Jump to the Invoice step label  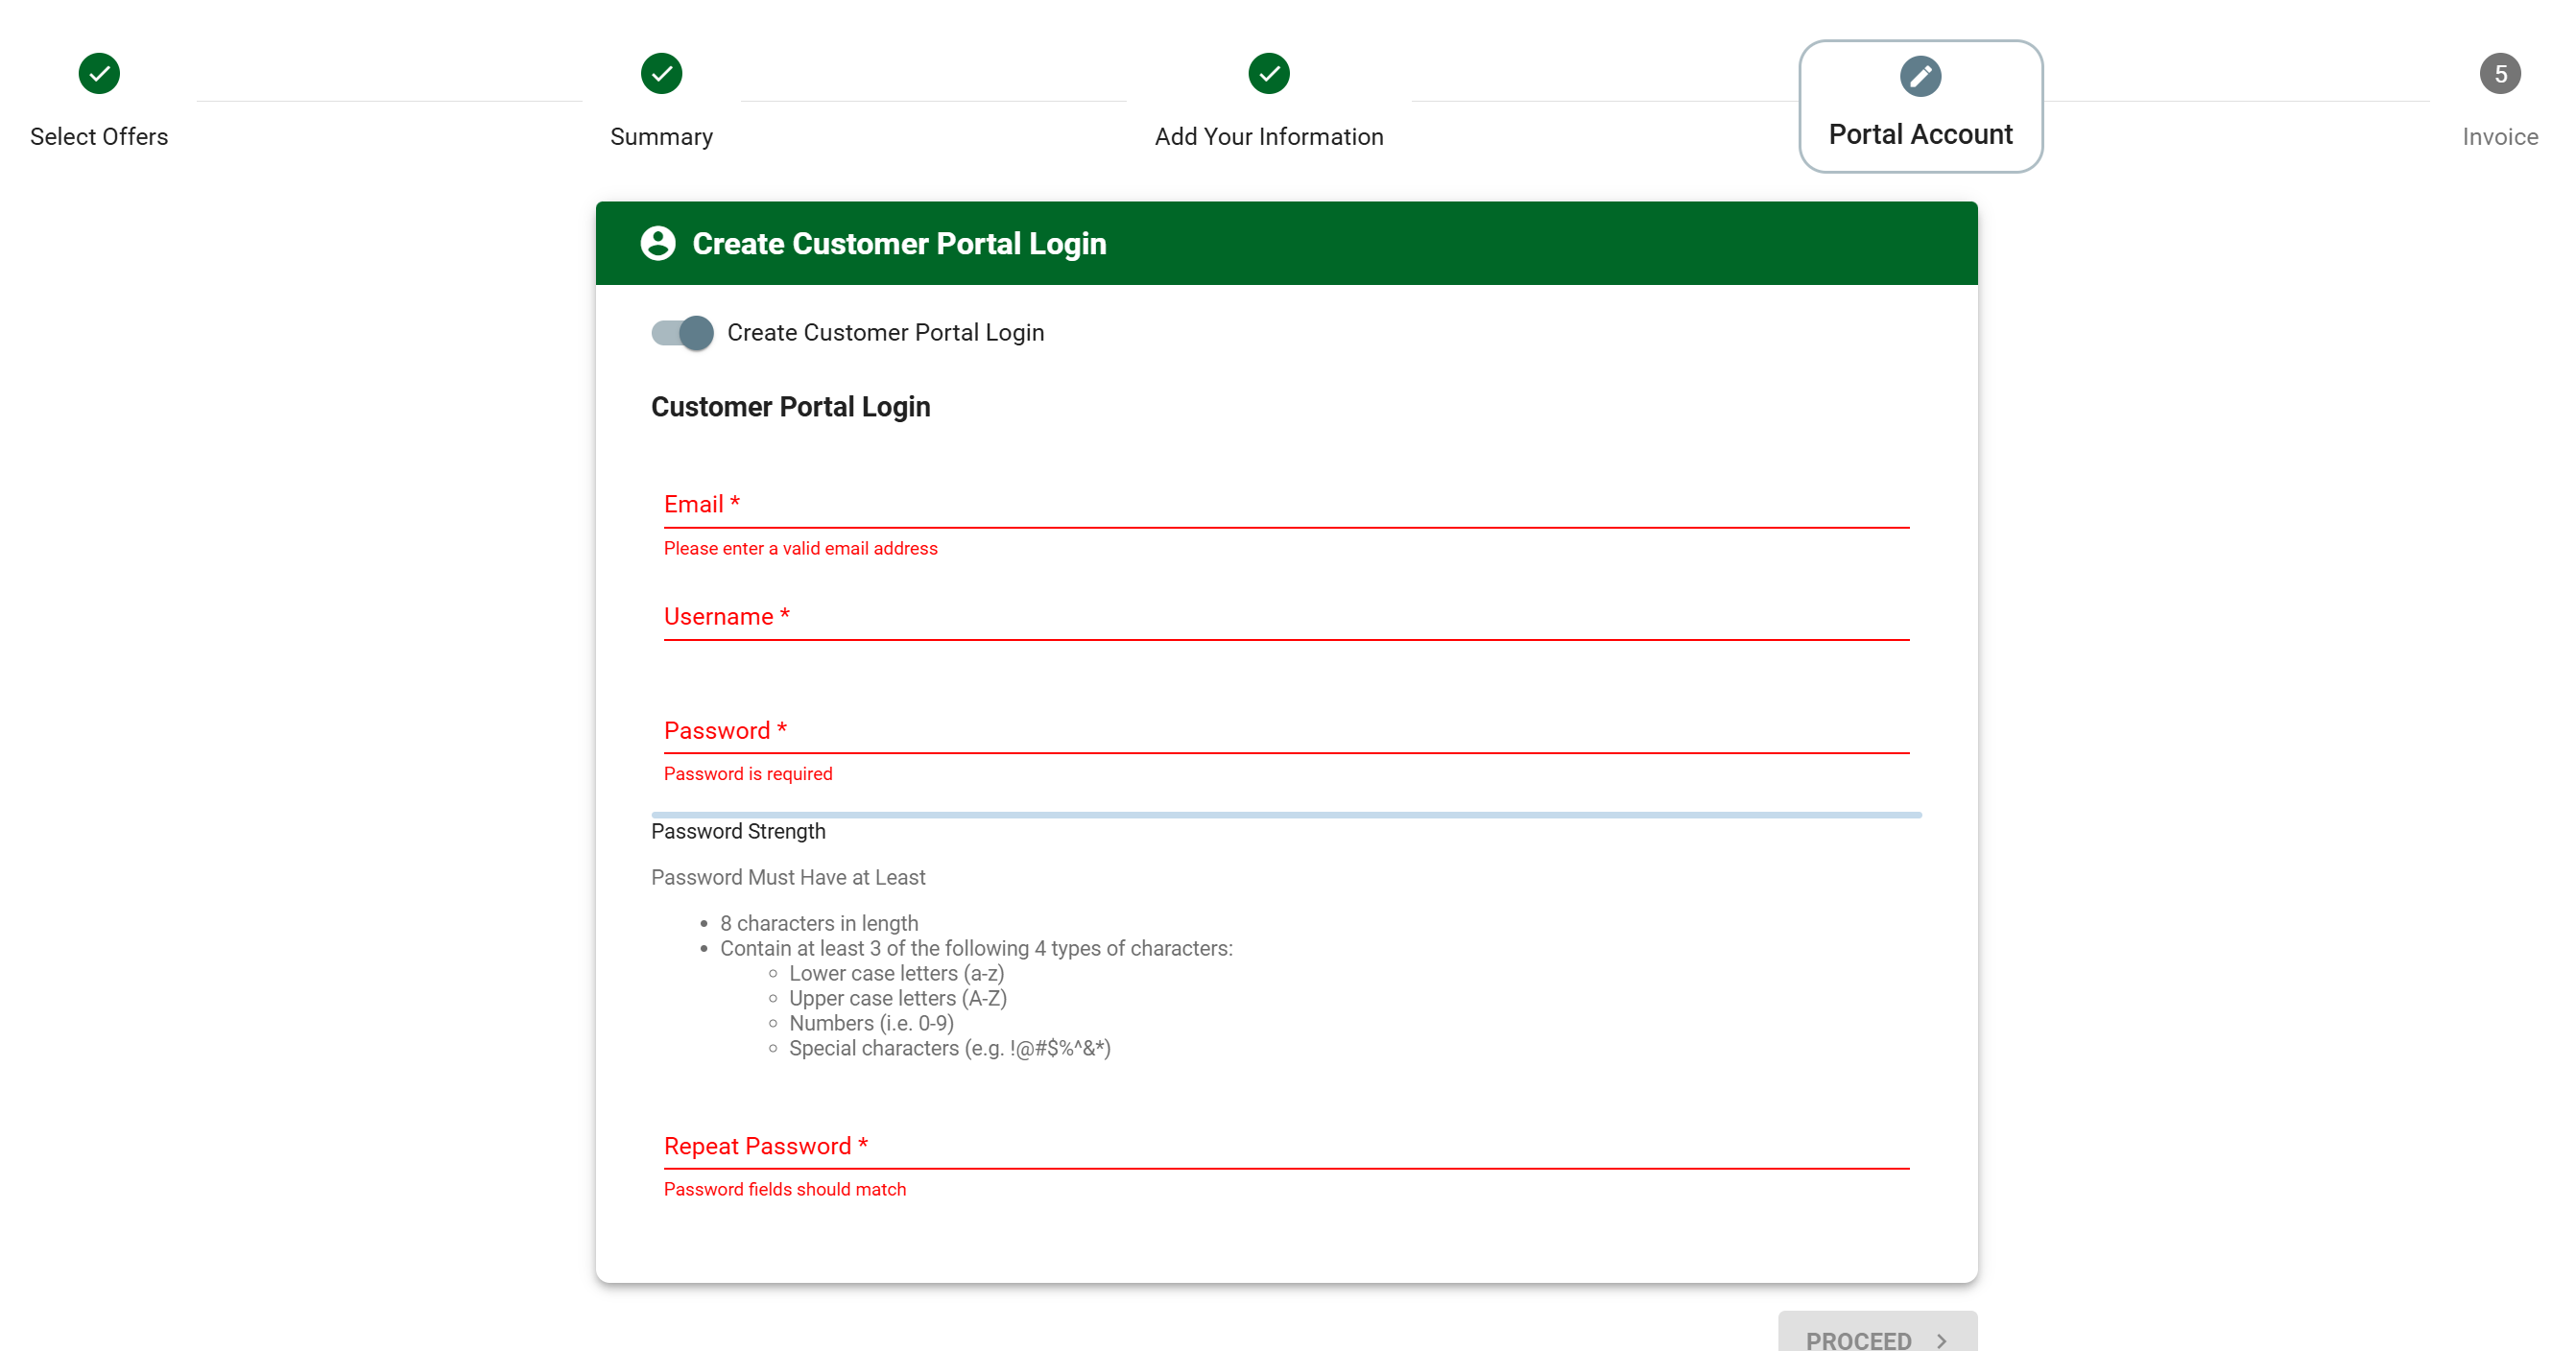[2499, 137]
